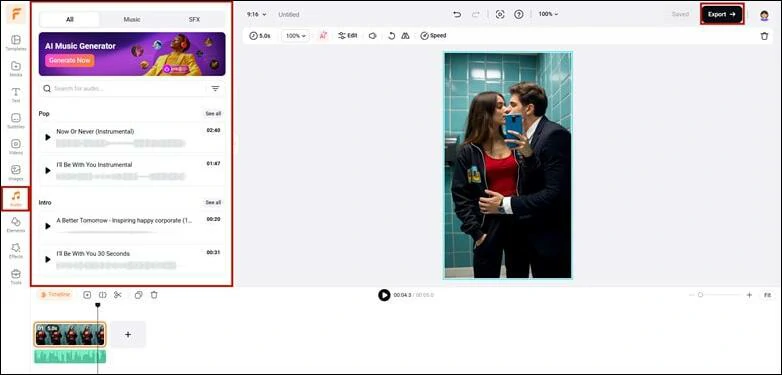Redo the last undone action

[475, 14]
